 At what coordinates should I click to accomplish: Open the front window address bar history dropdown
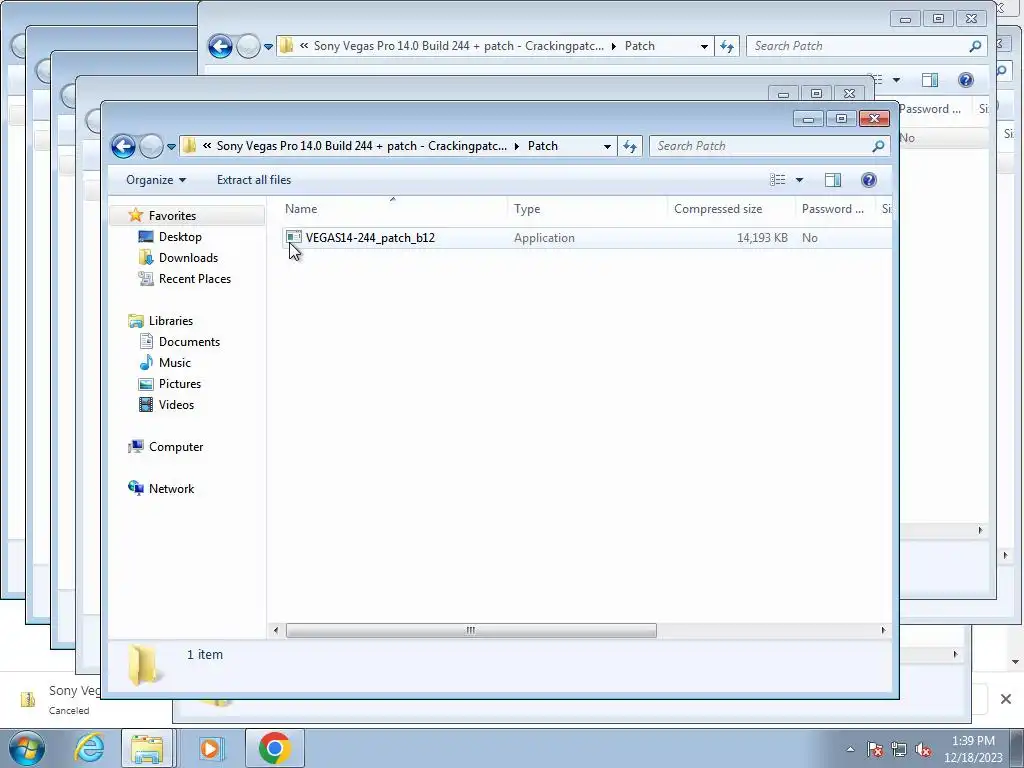(607, 146)
